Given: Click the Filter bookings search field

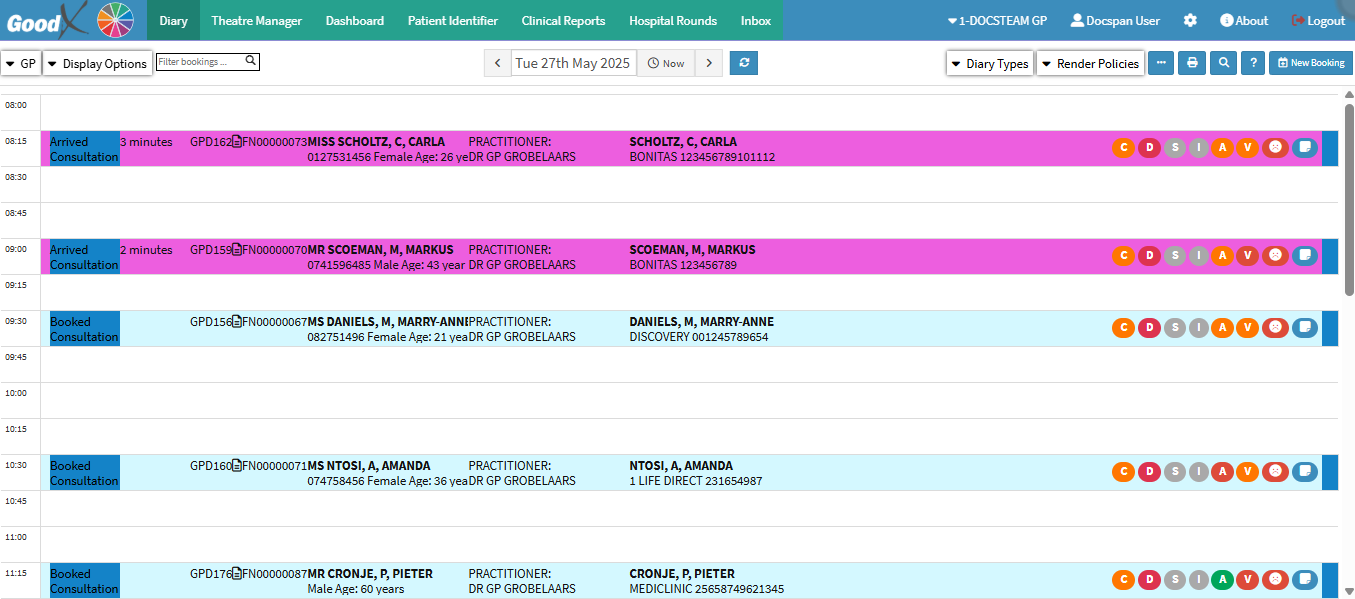Looking at the screenshot, I should (201, 62).
